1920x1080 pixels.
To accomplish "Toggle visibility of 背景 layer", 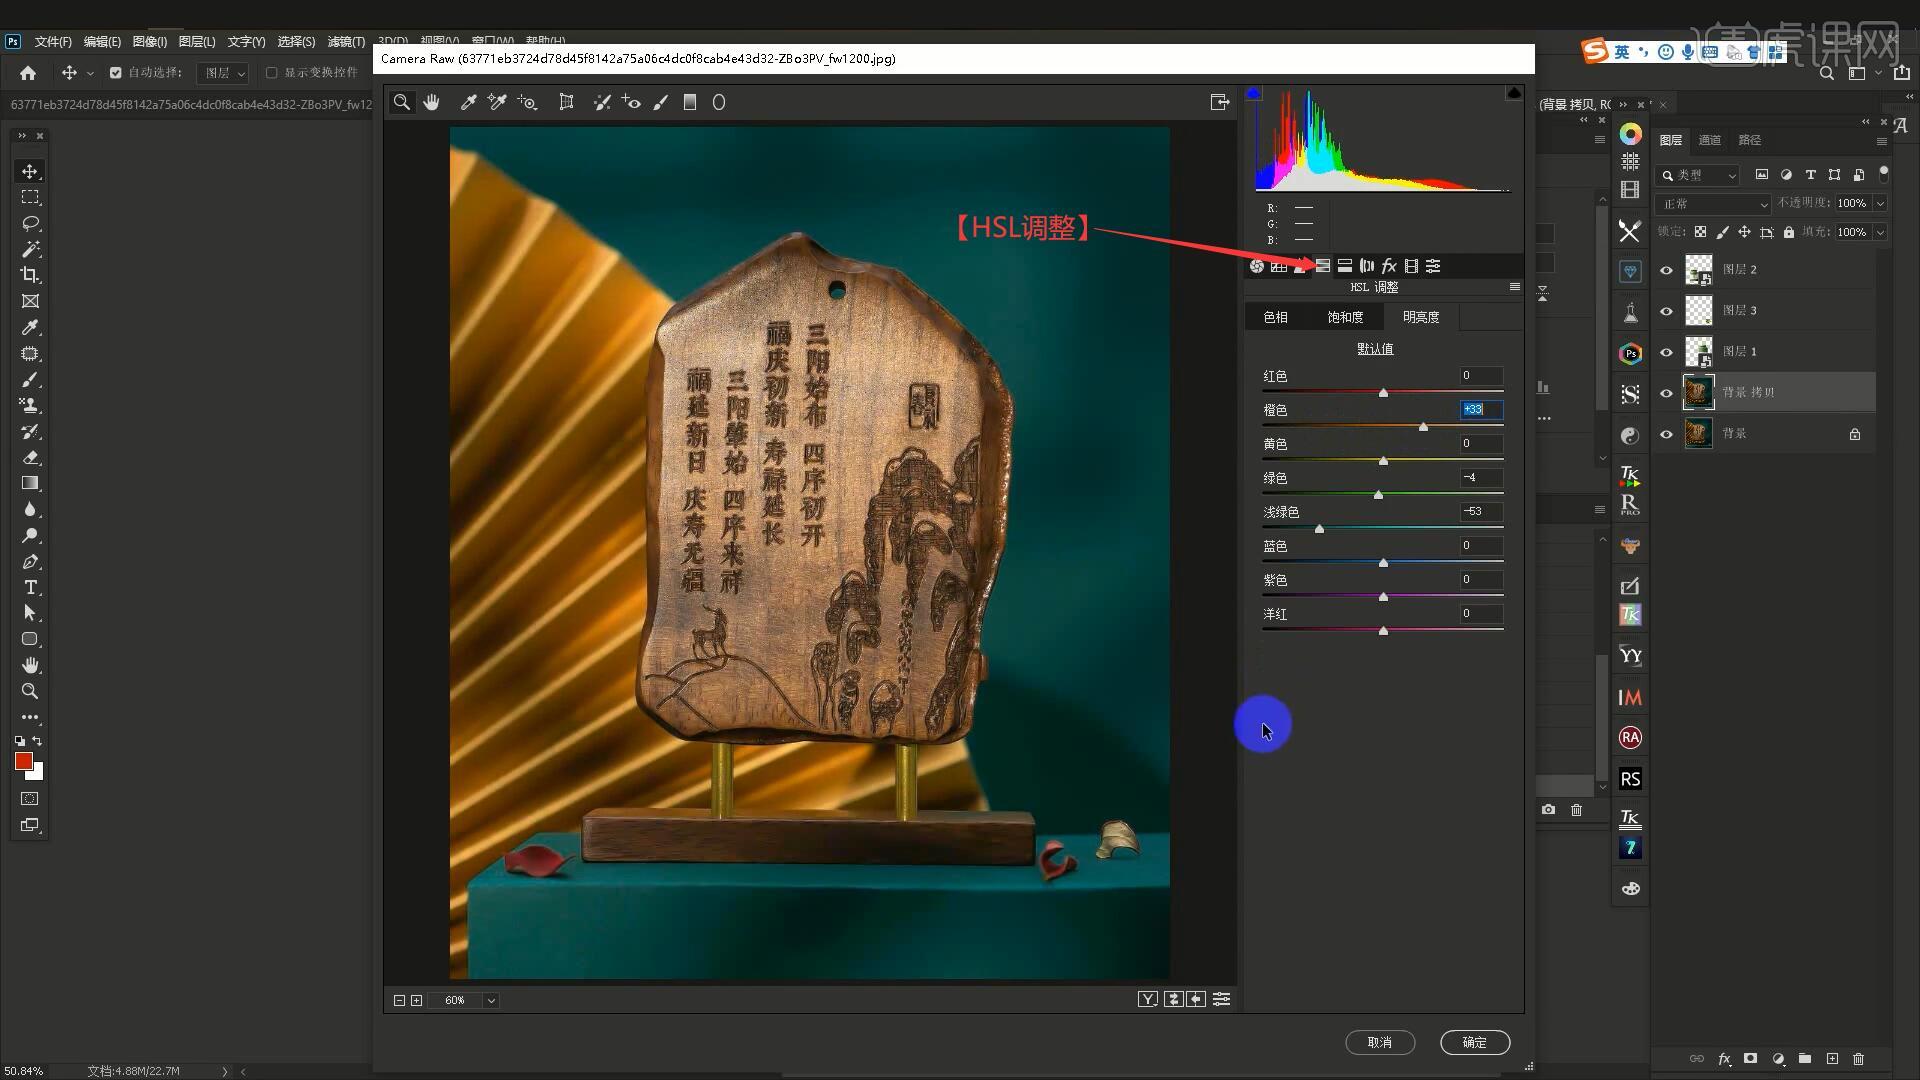I will pyautogui.click(x=1666, y=434).
